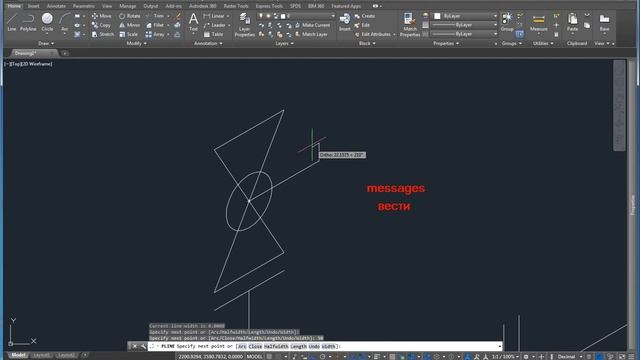Image resolution: width=640 pixels, height=360 pixels.
Task: Open the Express Tools ribbon tab
Action: click(269, 6)
